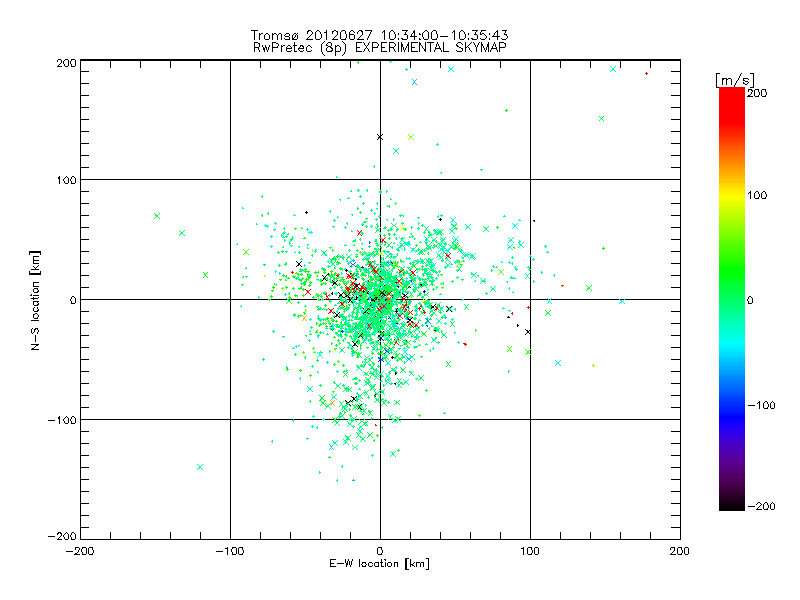Click the 'N-S location [km]' axis label
This screenshot has width=800, height=600.
[x=35, y=300]
